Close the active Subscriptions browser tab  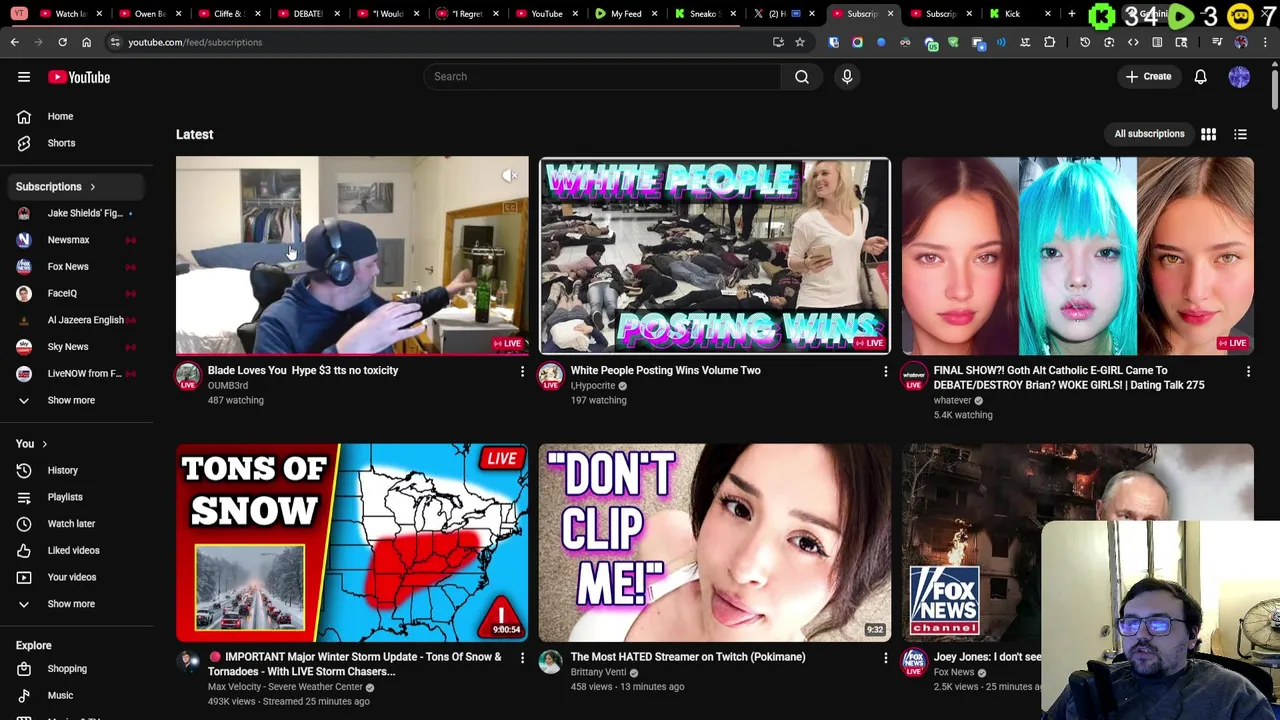click(x=890, y=14)
